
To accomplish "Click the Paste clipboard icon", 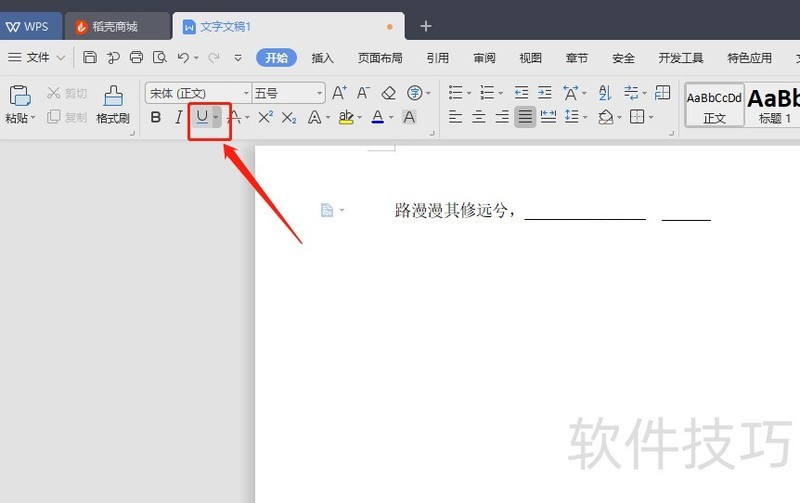I will tap(20, 95).
